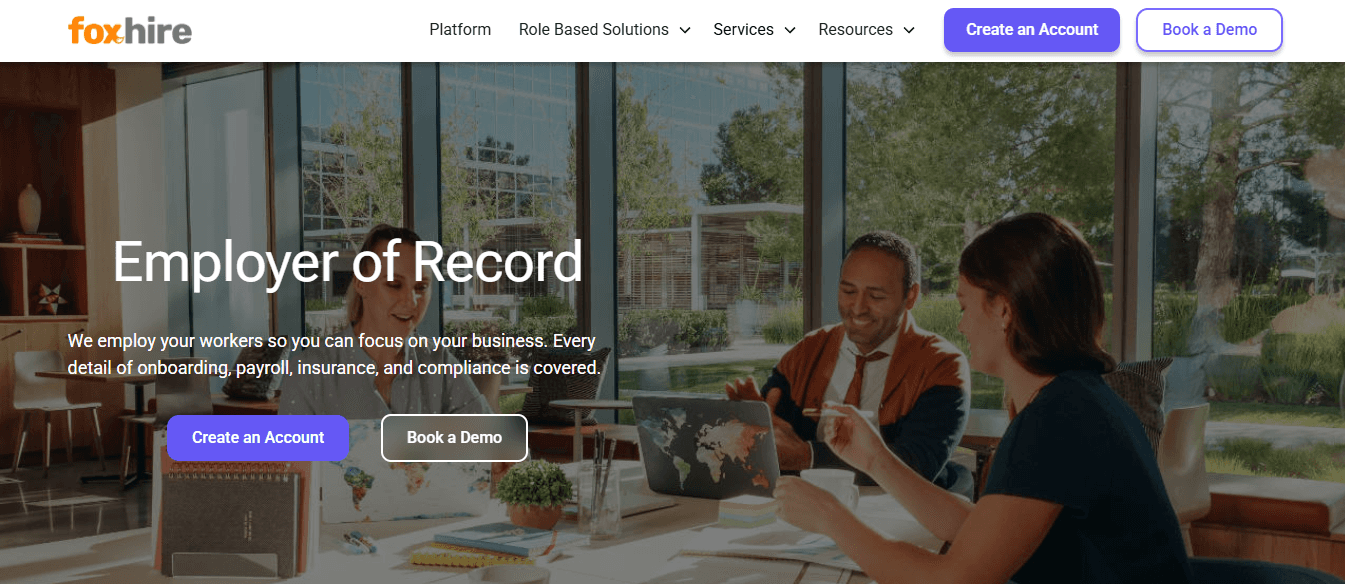Click the Employer of Record heading
1345x584 pixels.
(347, 262)
